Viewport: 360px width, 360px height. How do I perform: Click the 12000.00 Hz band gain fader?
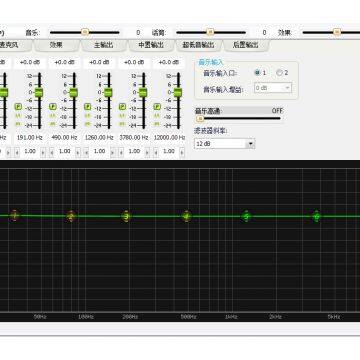click(x=178, y=92)
